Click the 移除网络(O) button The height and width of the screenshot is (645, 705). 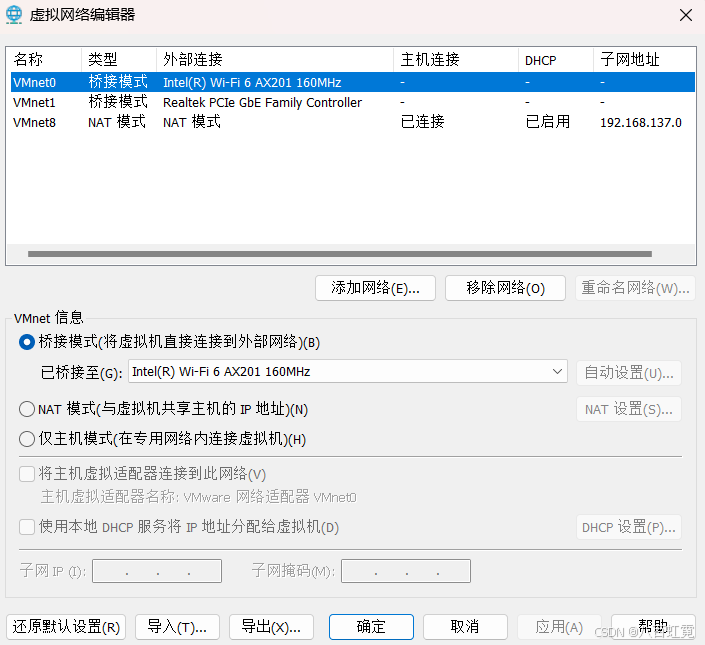click(x=505, y=288)
